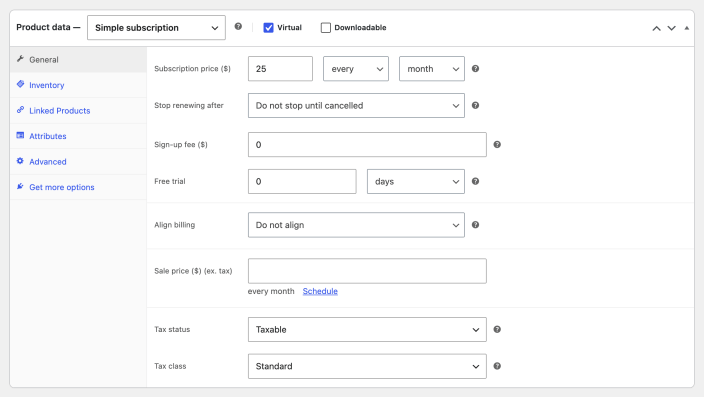Switch to the Inventory tab
704x397 pixels.
tap(78, 85)
